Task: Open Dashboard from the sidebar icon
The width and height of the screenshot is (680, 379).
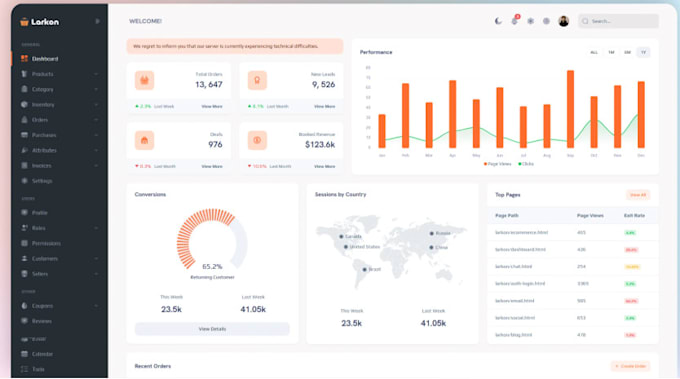Action: (24, 59)
